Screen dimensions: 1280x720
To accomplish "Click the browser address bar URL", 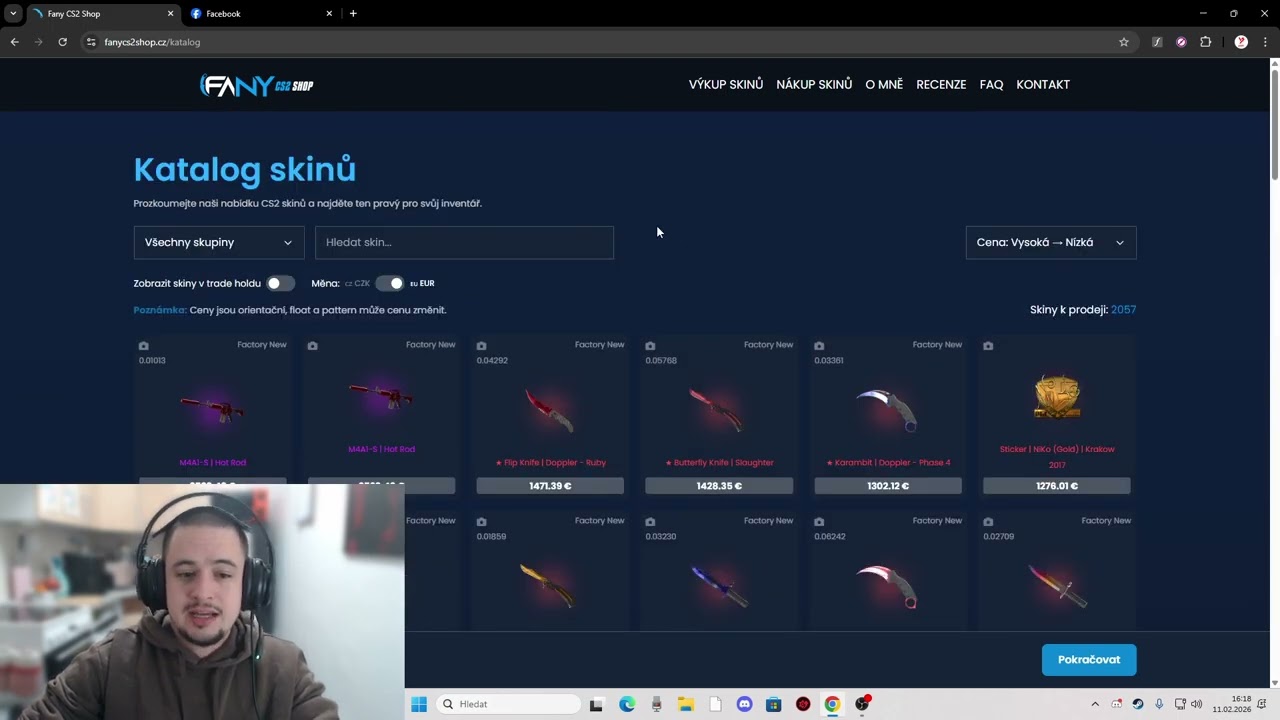I will click(152, 42).
